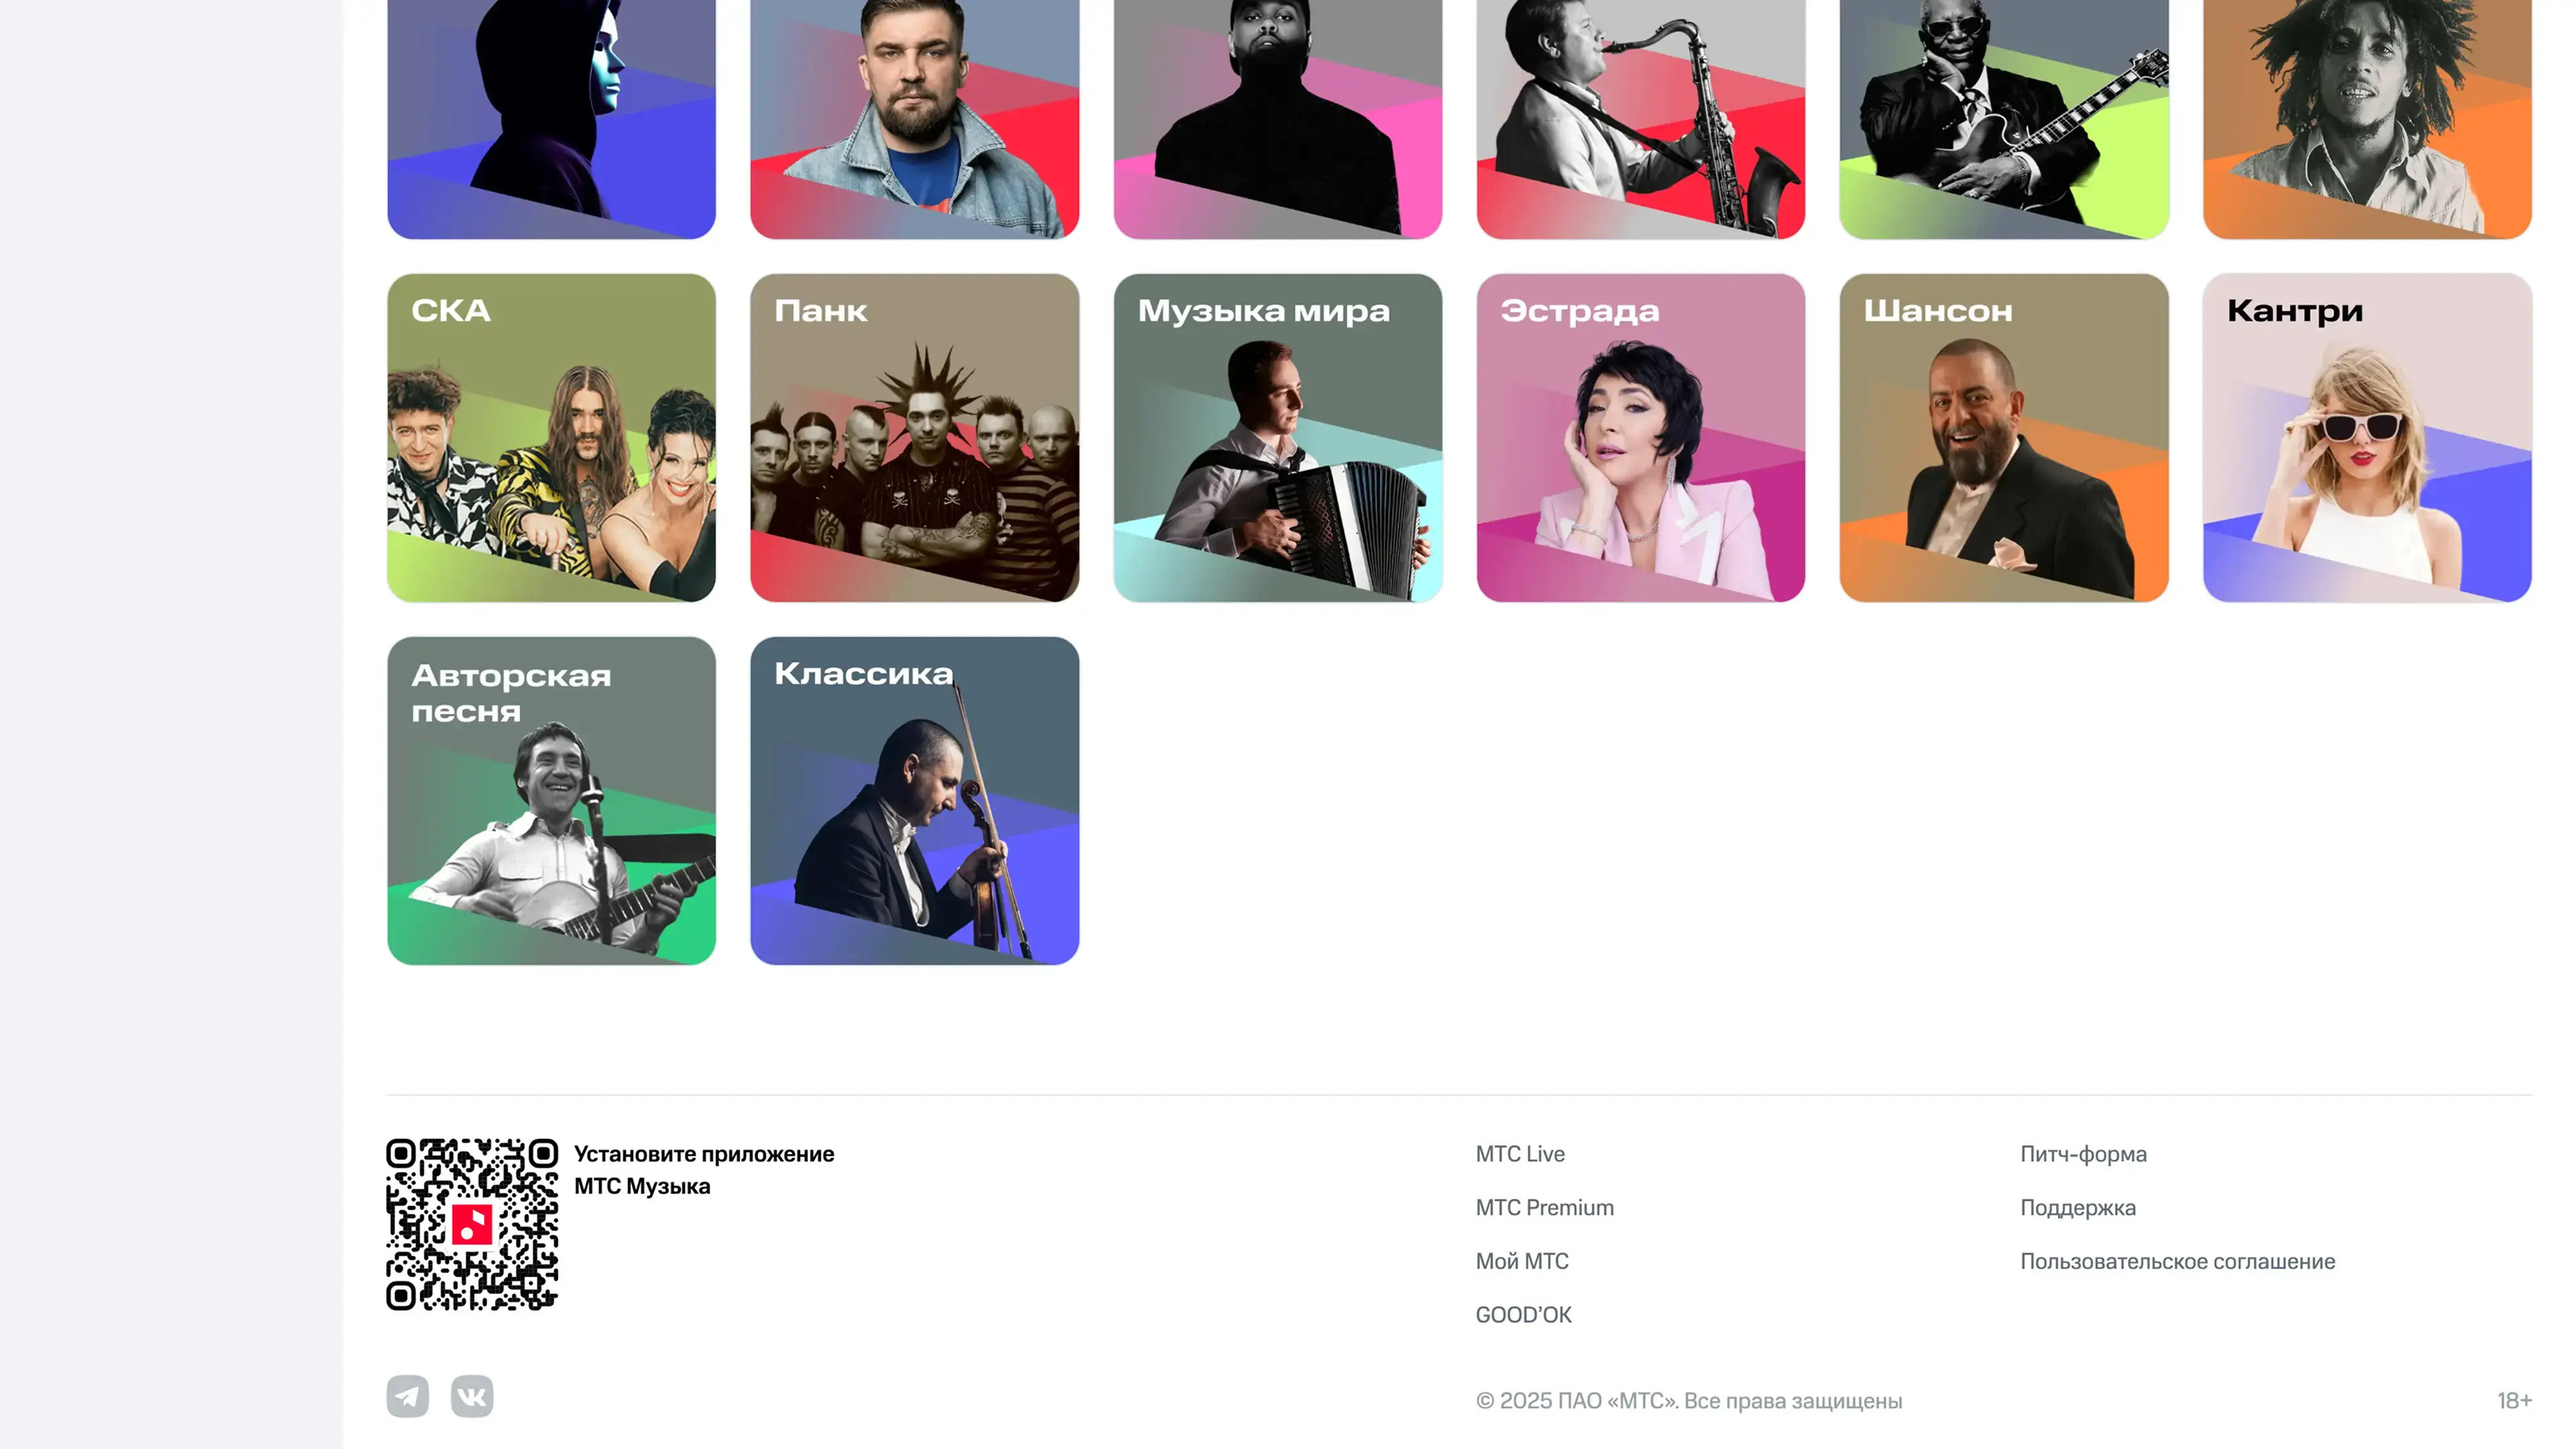The width and height of the screenshot is (2576, 1449).
Task: Select the Авторская песня genre tile
Action: (x=551, y=801)
